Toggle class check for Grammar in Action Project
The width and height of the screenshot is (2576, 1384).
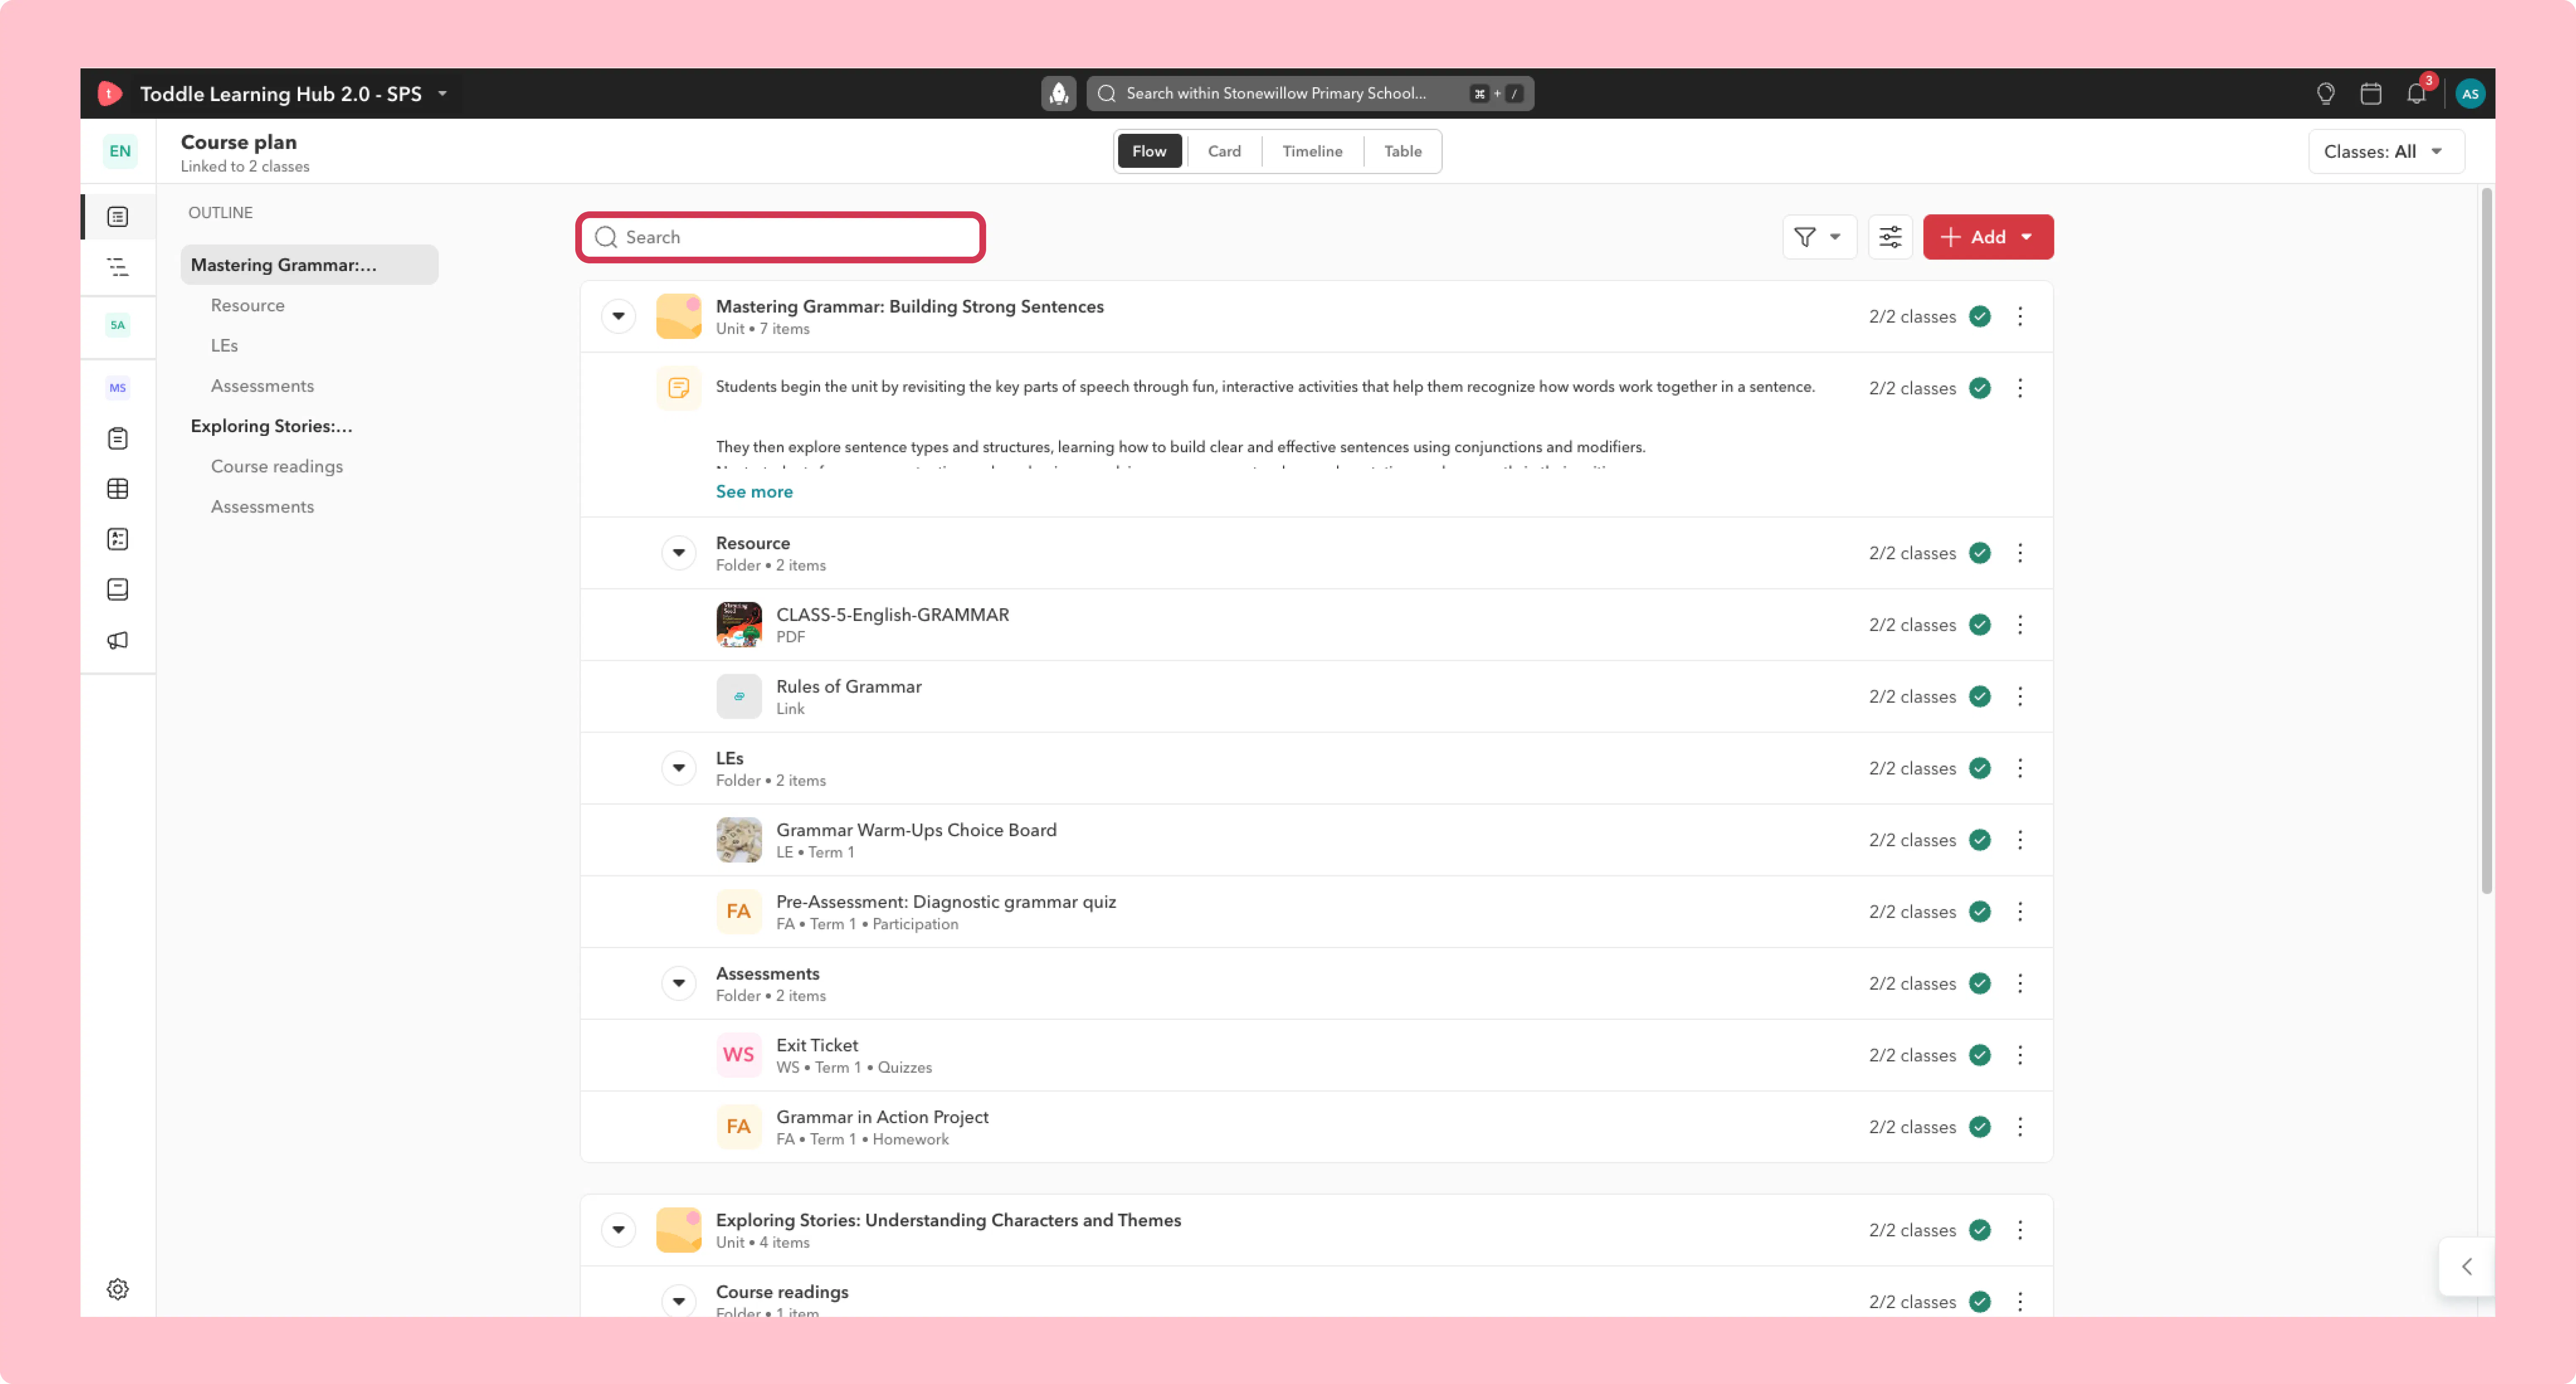point(1980,1127)
